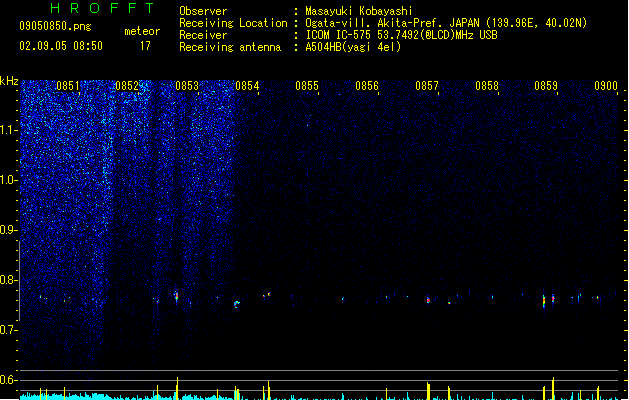This screenshot has width=629, height=400.
Task: Click the 0858 time marker
Action: click(x=487, y=86)
